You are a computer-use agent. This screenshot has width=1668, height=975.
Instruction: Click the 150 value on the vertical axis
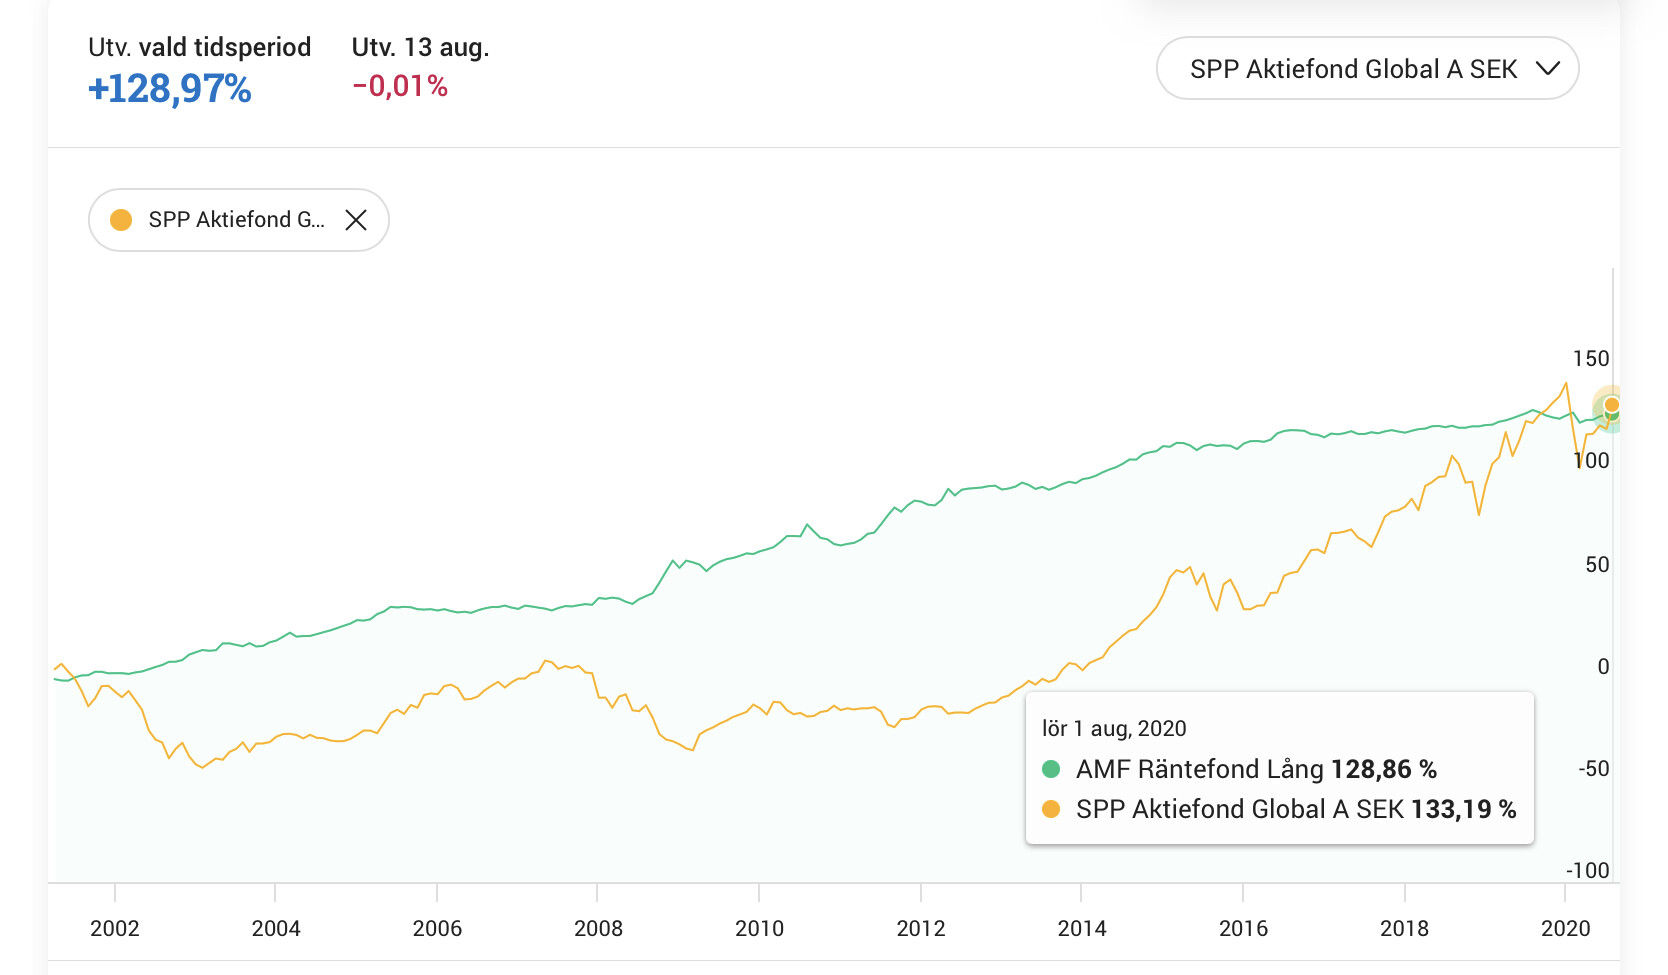pyautogui.click(x=1590, y=359)
